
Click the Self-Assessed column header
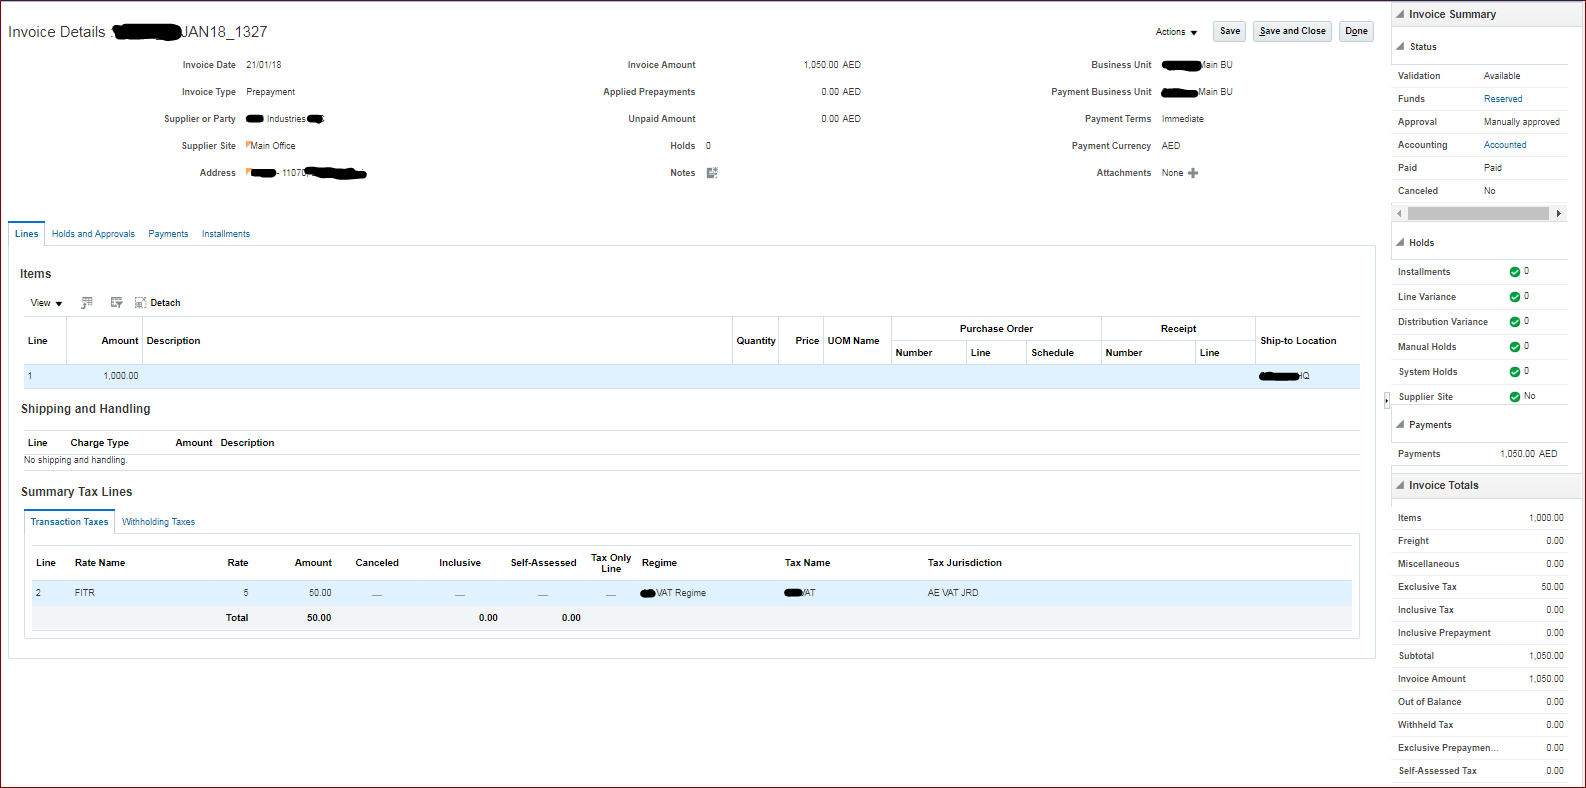tap(543, 563)
